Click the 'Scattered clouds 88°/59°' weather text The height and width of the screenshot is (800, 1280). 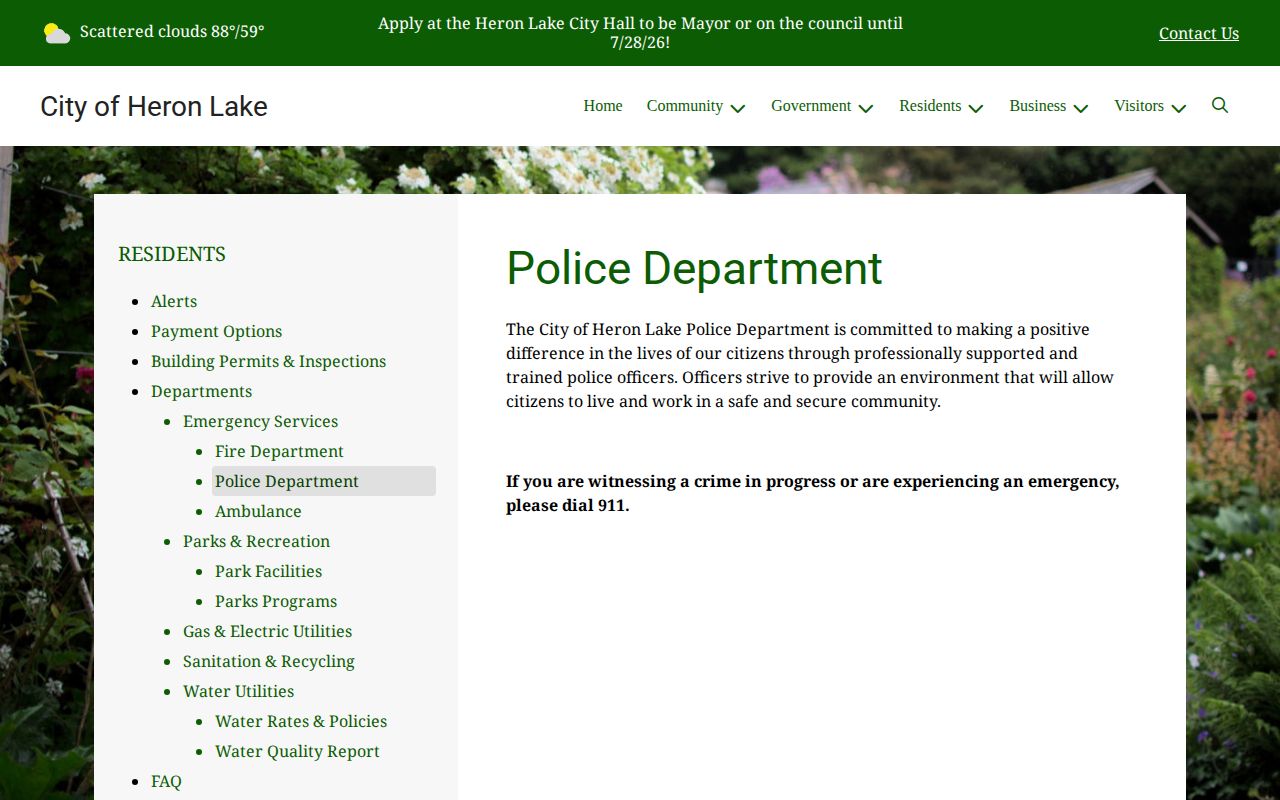172,31
